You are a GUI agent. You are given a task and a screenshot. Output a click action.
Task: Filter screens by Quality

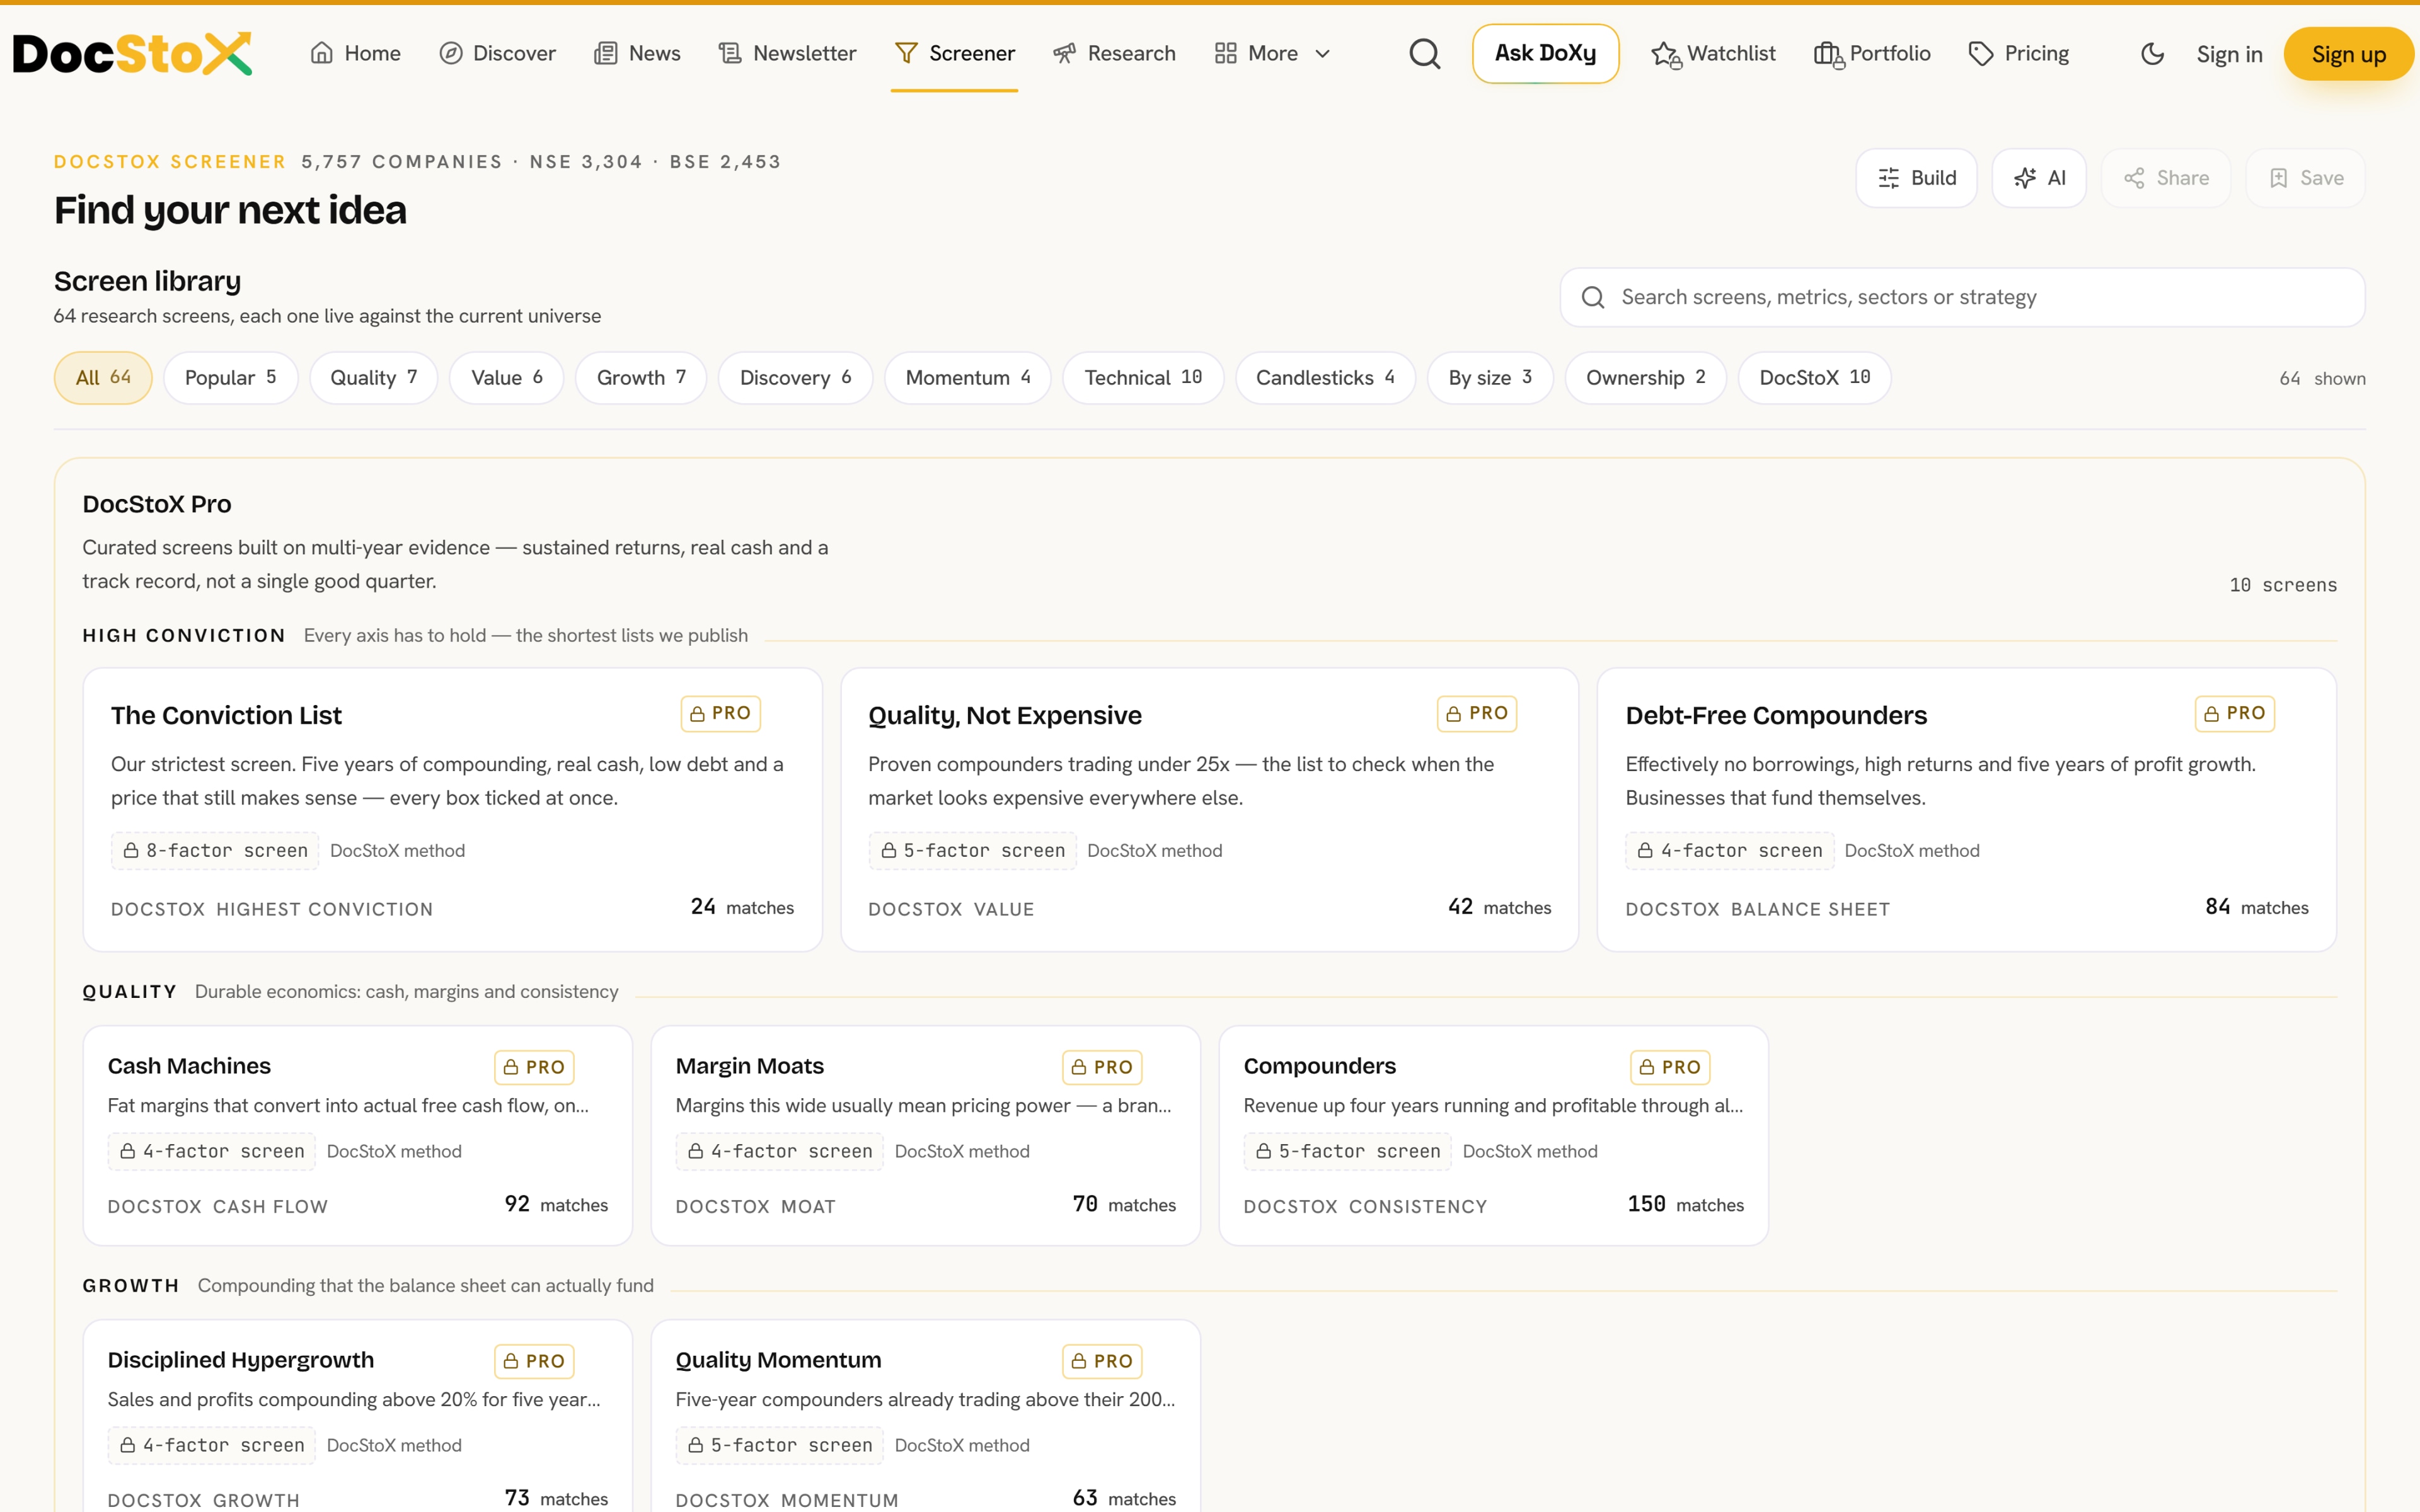[374, 378]
